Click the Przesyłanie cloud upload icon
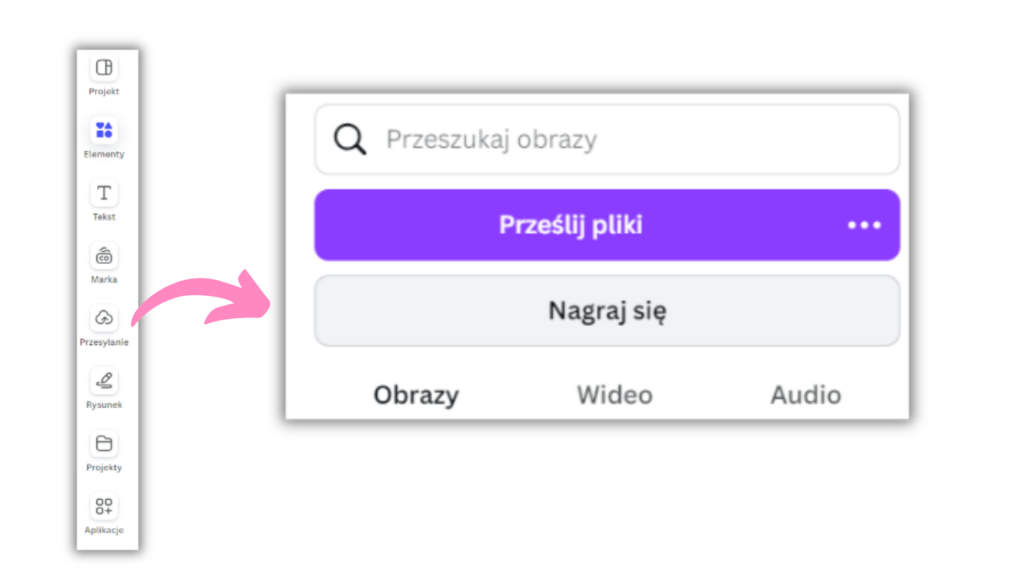1024x576 pixels. [104, 318]
